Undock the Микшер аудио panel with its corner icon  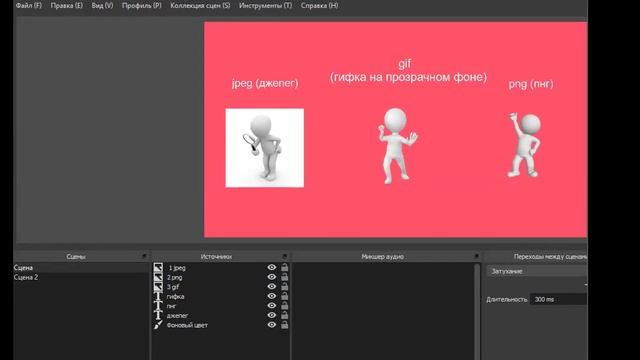476,256
